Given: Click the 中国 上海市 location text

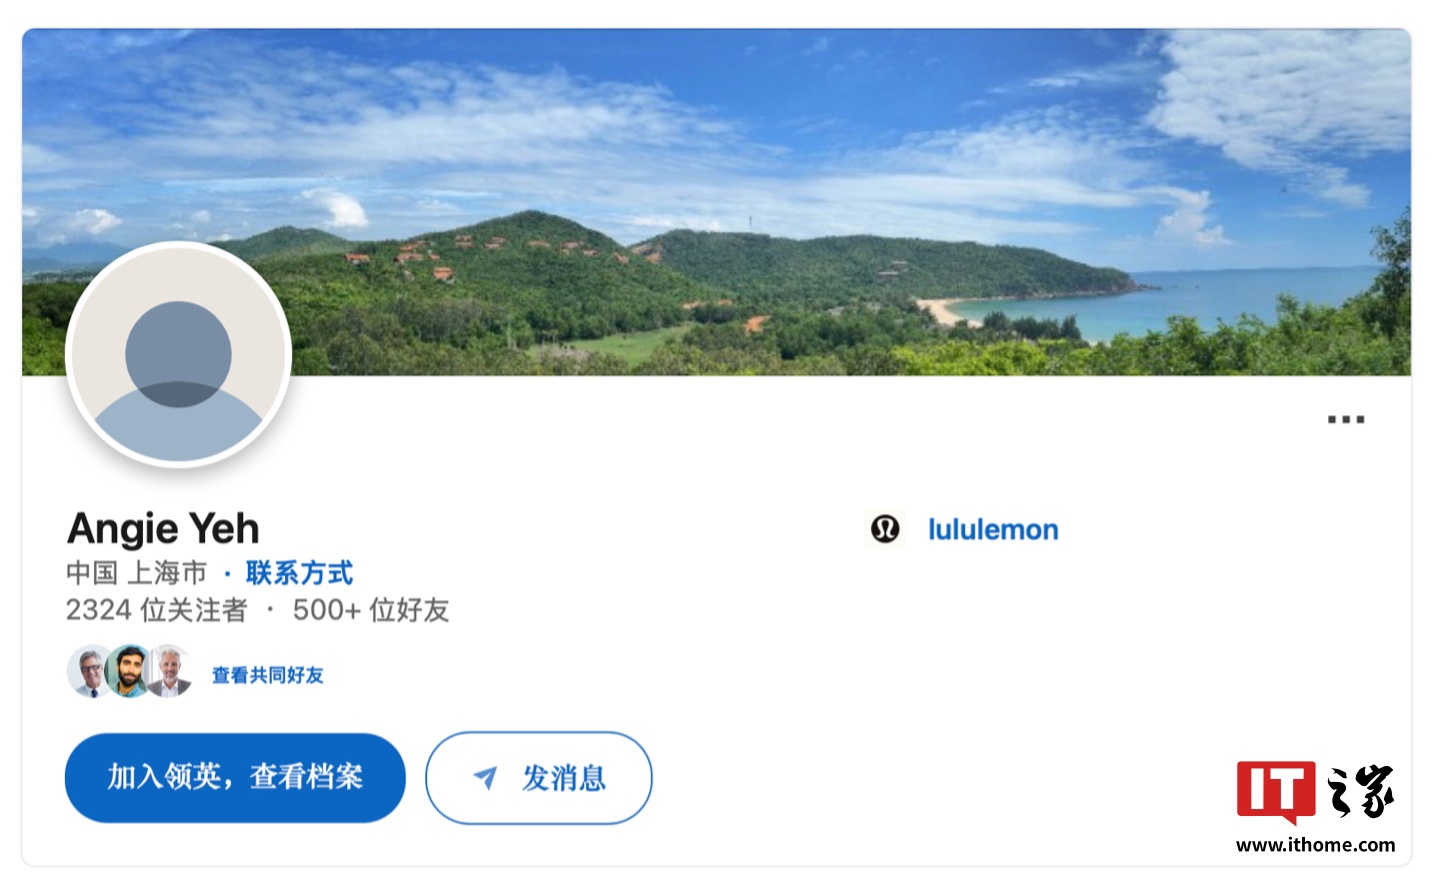Looking at the screenshot, I should click(137, 573).
